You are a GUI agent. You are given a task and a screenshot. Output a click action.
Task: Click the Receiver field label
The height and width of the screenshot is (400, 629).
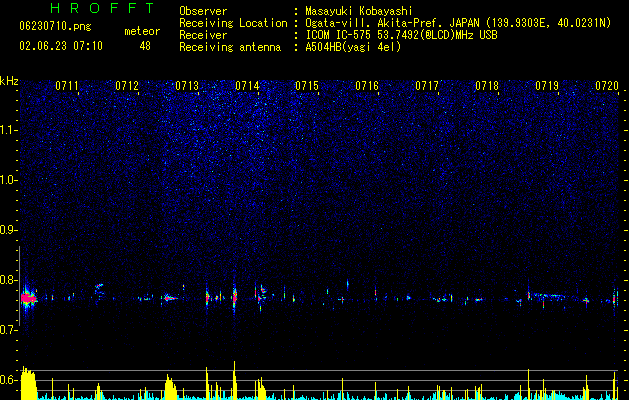203,35
